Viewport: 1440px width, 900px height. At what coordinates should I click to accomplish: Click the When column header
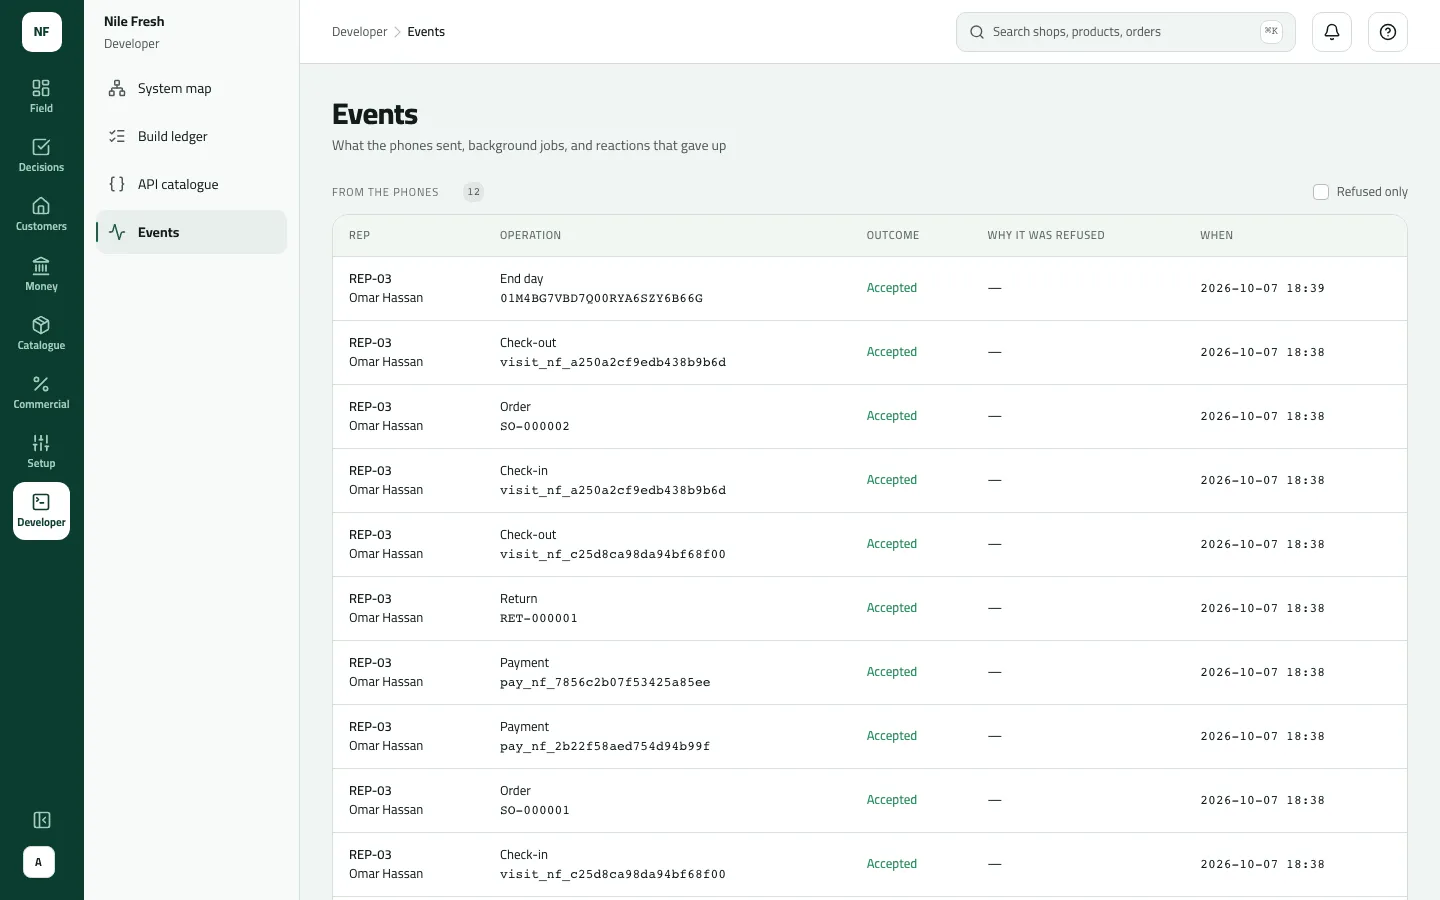(x=1216, y=236)
